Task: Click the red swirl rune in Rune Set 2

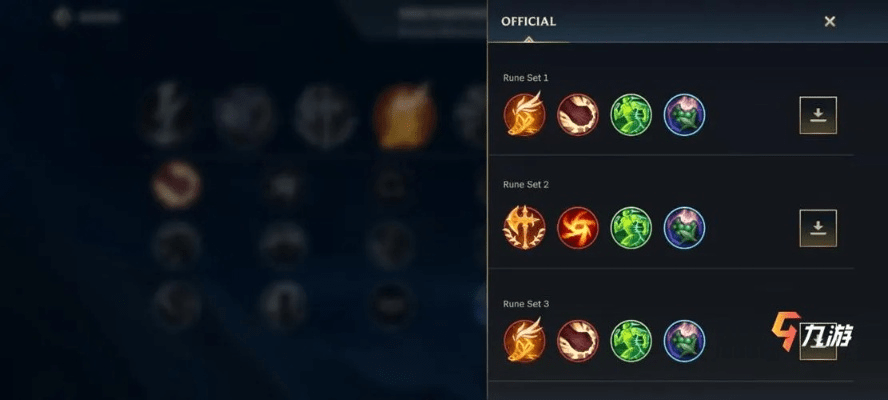Action: pyautogui.click(x=577, y=227)
